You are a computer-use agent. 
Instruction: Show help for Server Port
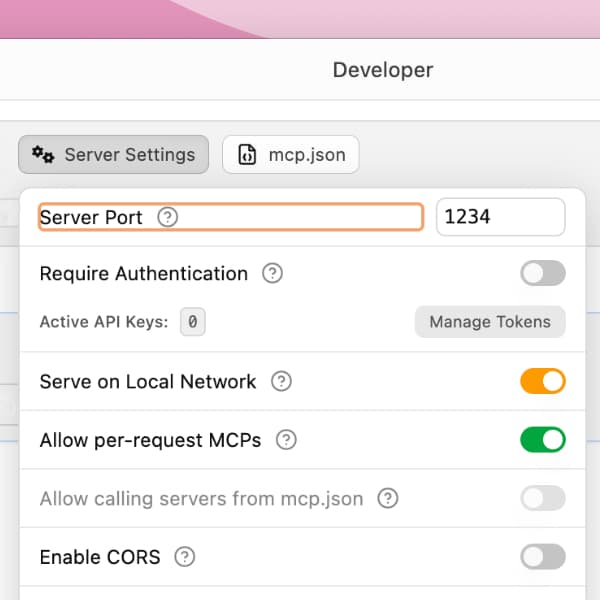coord(168,217)
